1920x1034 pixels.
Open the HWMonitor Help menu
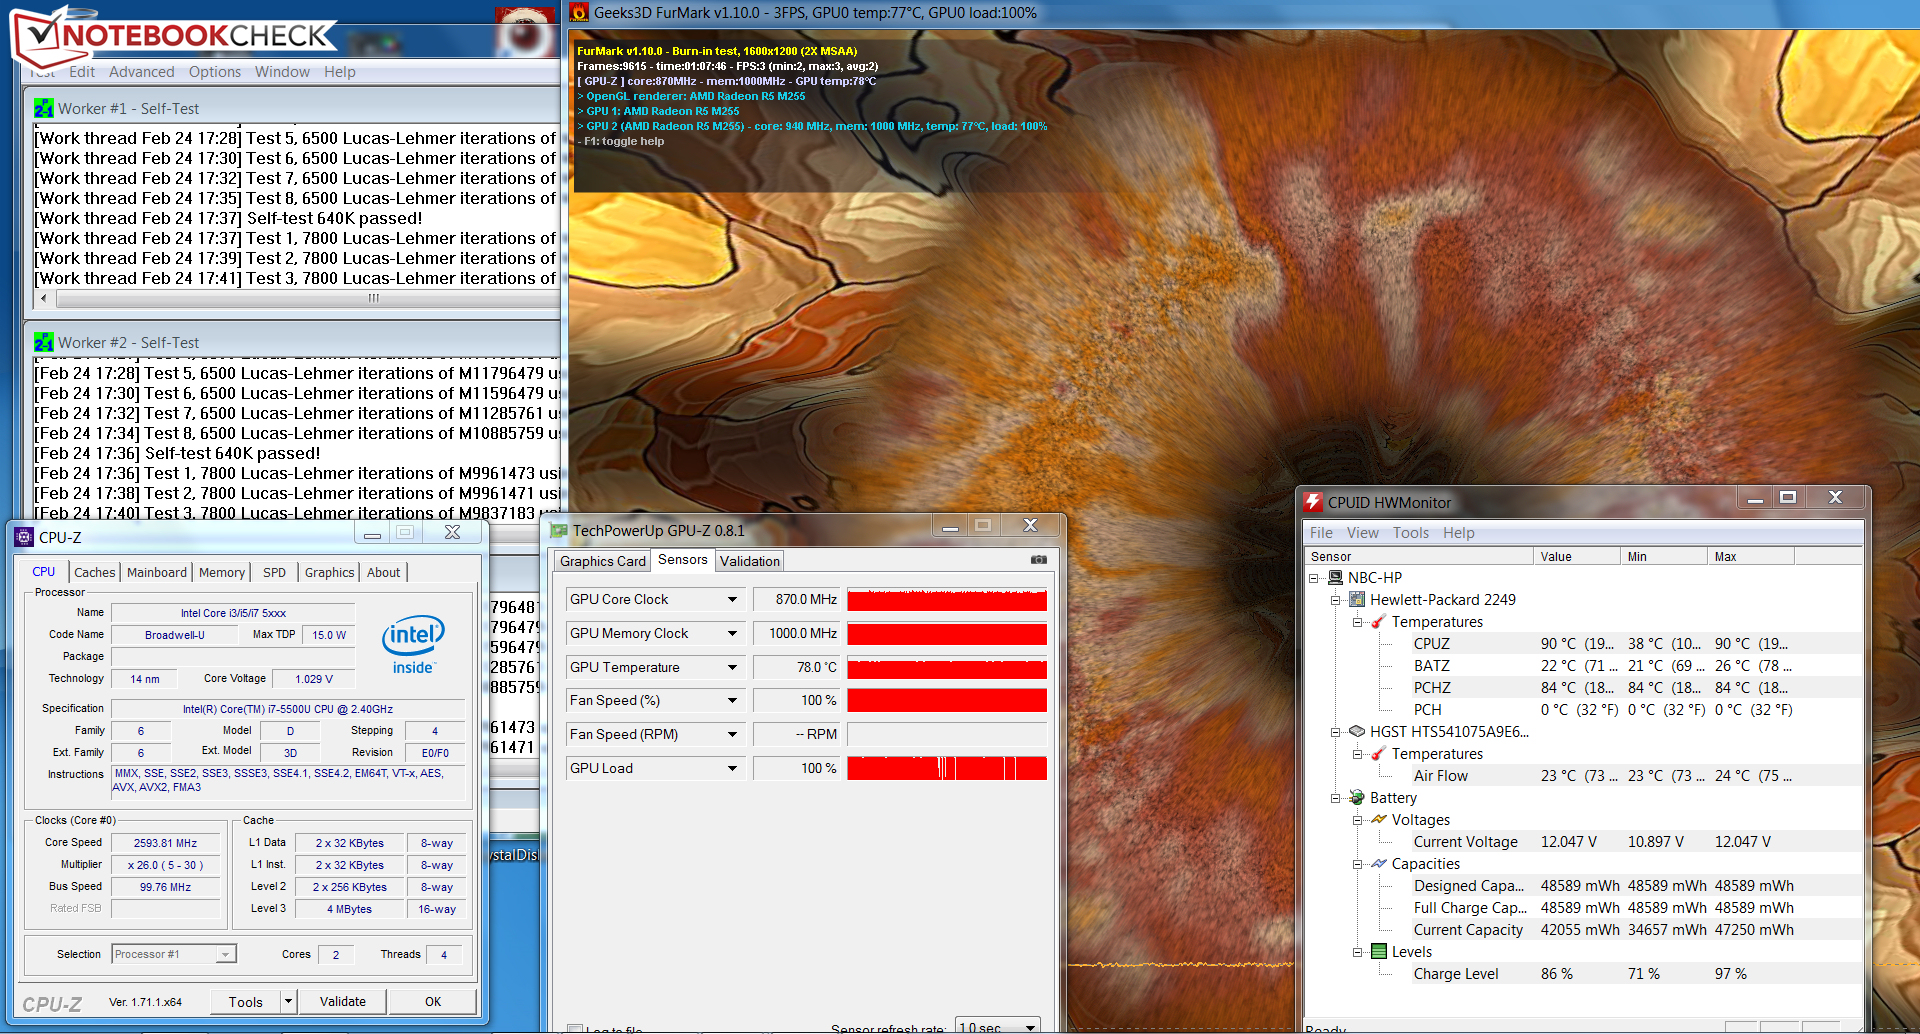pyautogui.click(x=1459, y=533)
